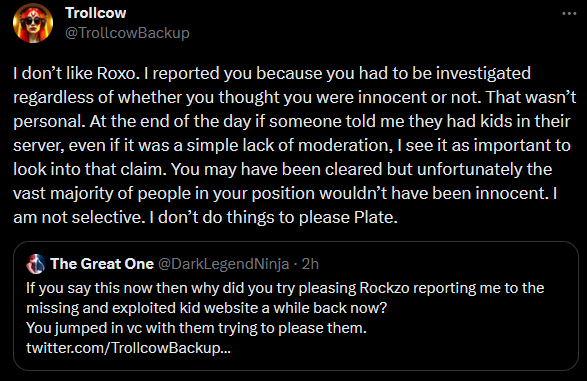
Task: Click "missing and exploited kid website" line
Action: [x=206, y=308]
